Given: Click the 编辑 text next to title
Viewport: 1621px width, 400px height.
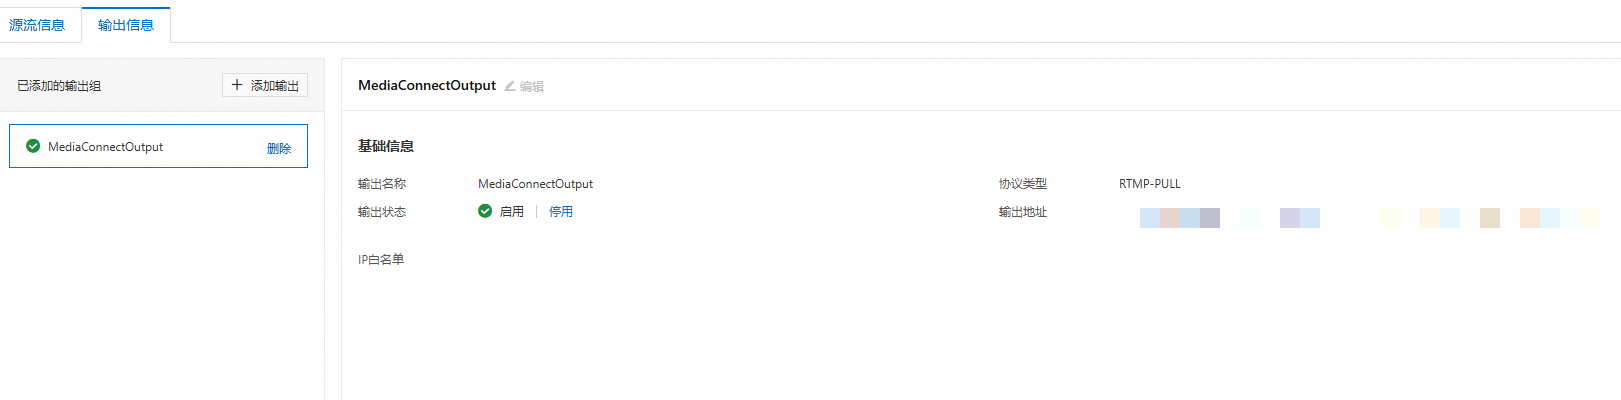Looking at the screenshot, I should (532, 87).
